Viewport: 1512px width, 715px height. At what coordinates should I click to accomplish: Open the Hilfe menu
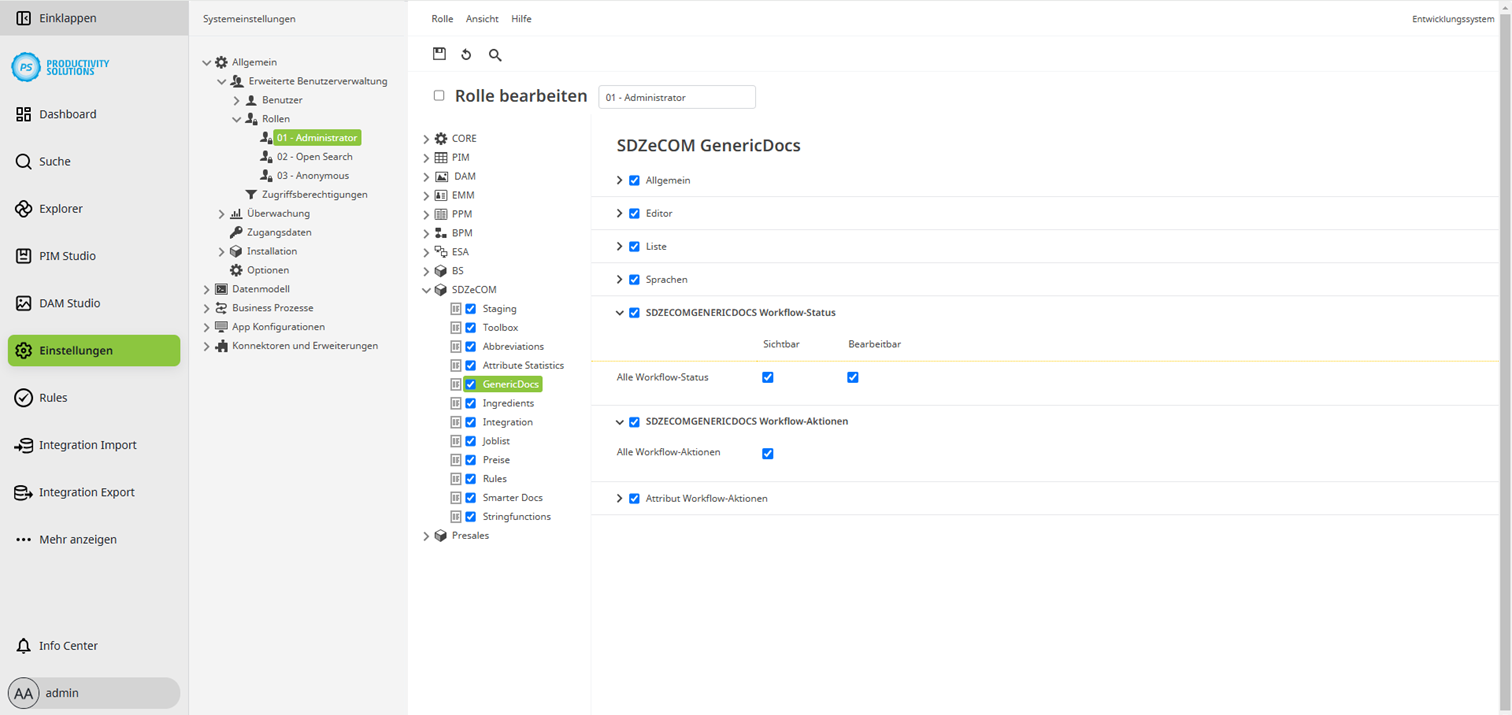tap(520, 18)
